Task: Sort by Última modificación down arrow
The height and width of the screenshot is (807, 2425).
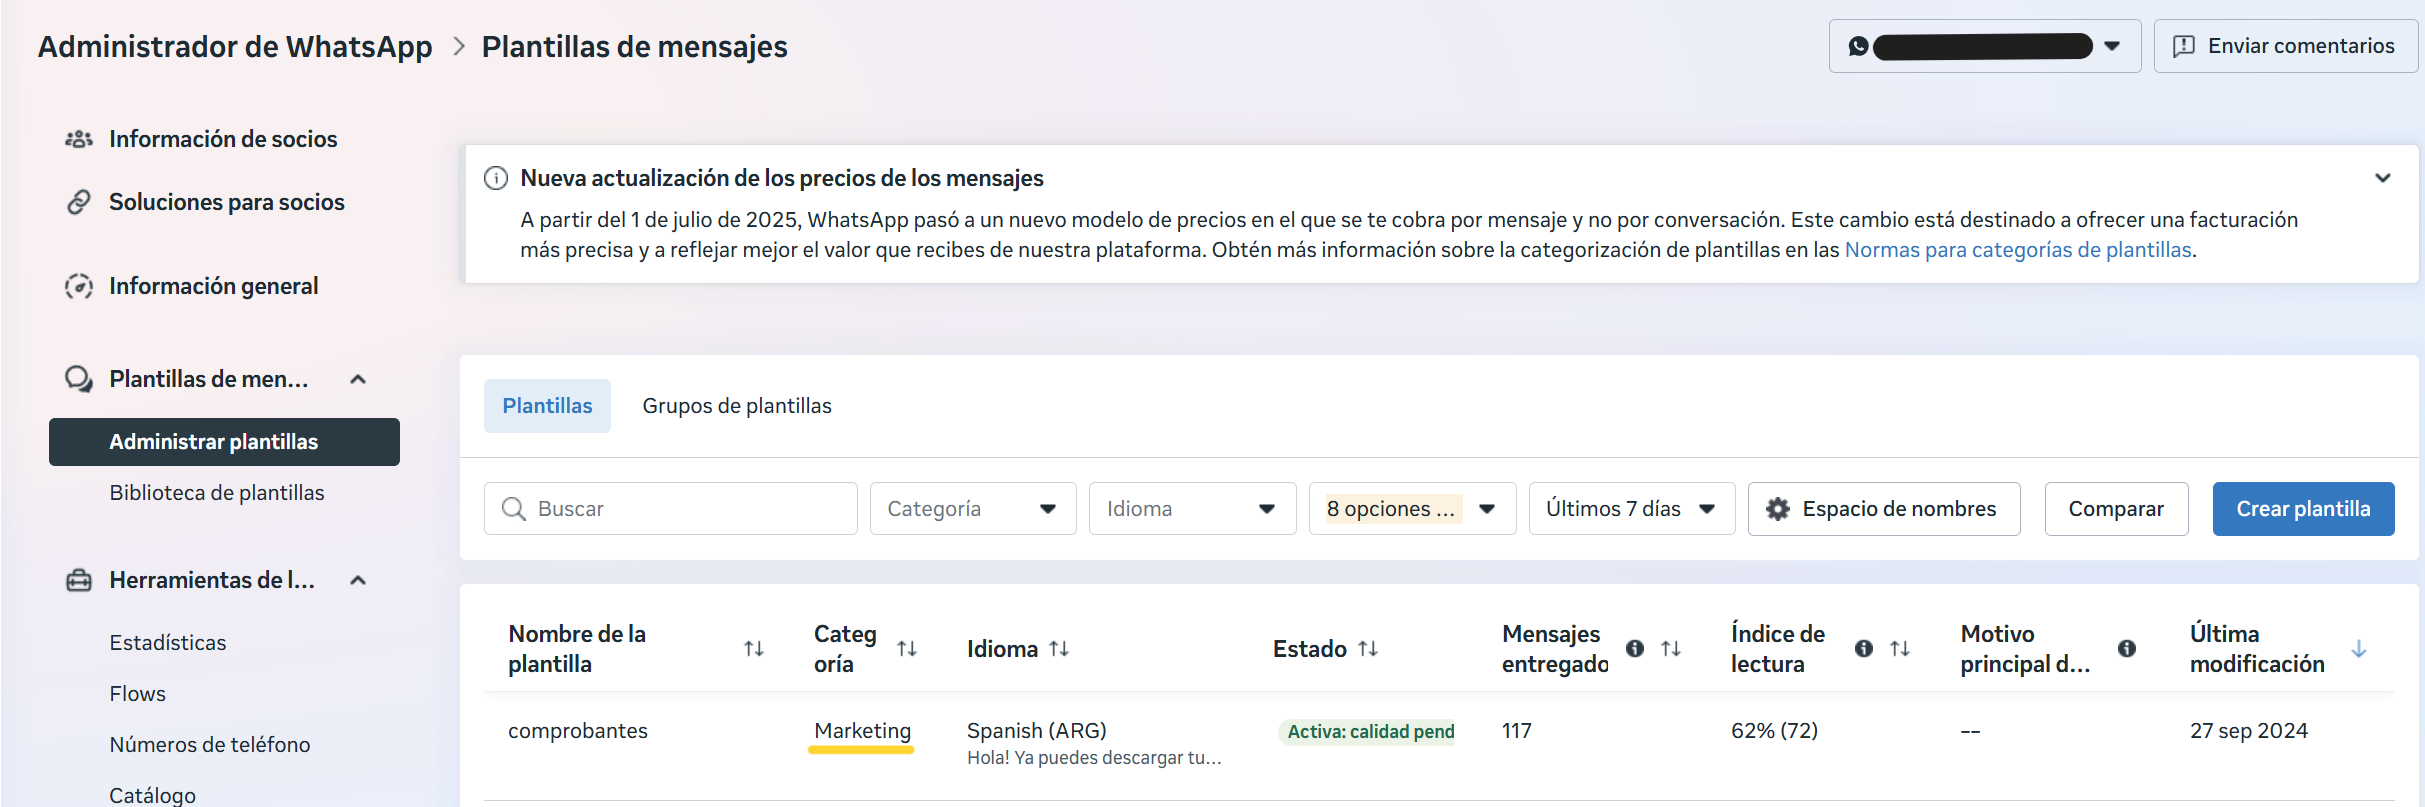Action: tap(2359, 649)
